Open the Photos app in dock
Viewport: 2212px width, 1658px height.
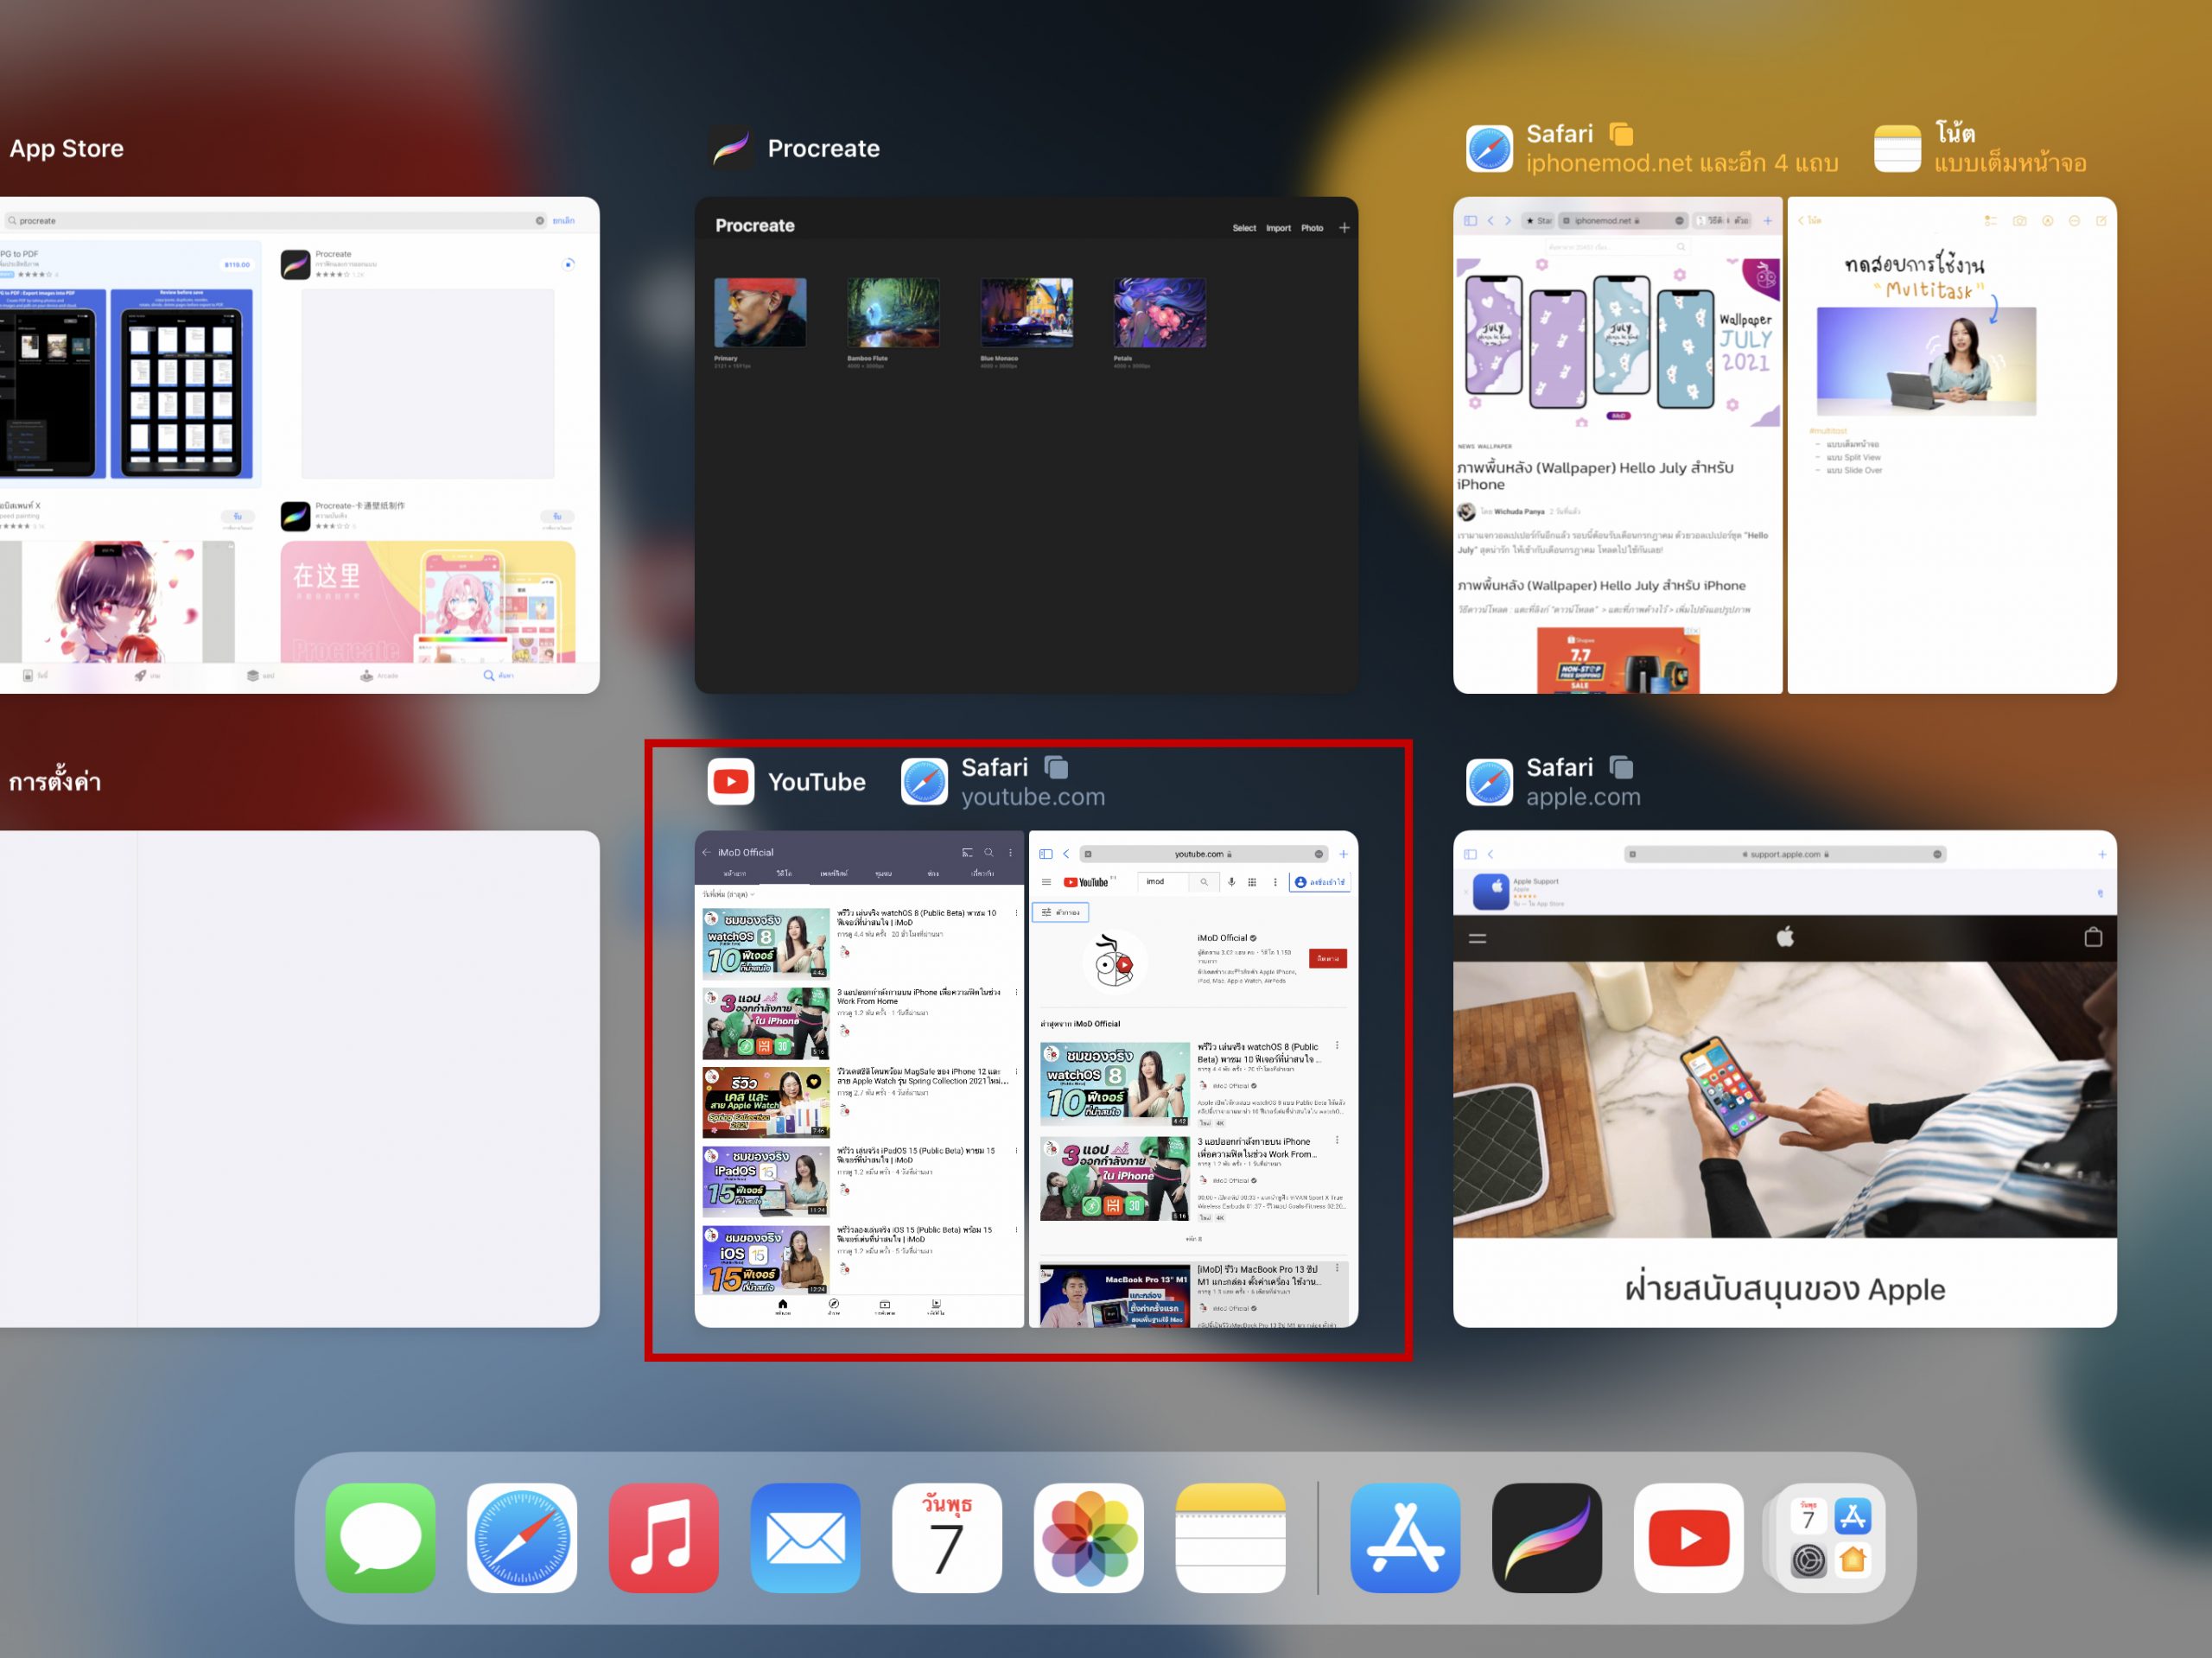click(x=1089, y=1537)
